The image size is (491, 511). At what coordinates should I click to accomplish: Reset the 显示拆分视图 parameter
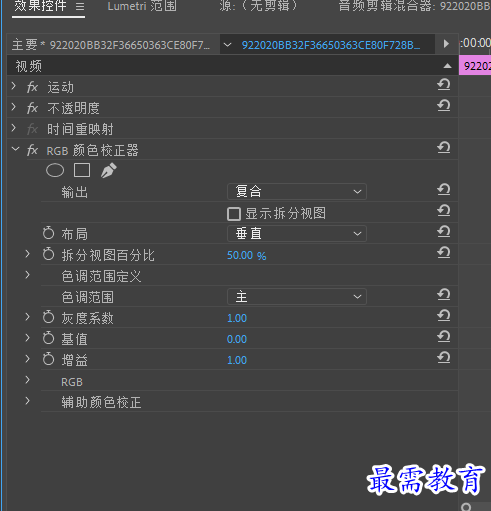pyautogui.click(x=444, y=211)
